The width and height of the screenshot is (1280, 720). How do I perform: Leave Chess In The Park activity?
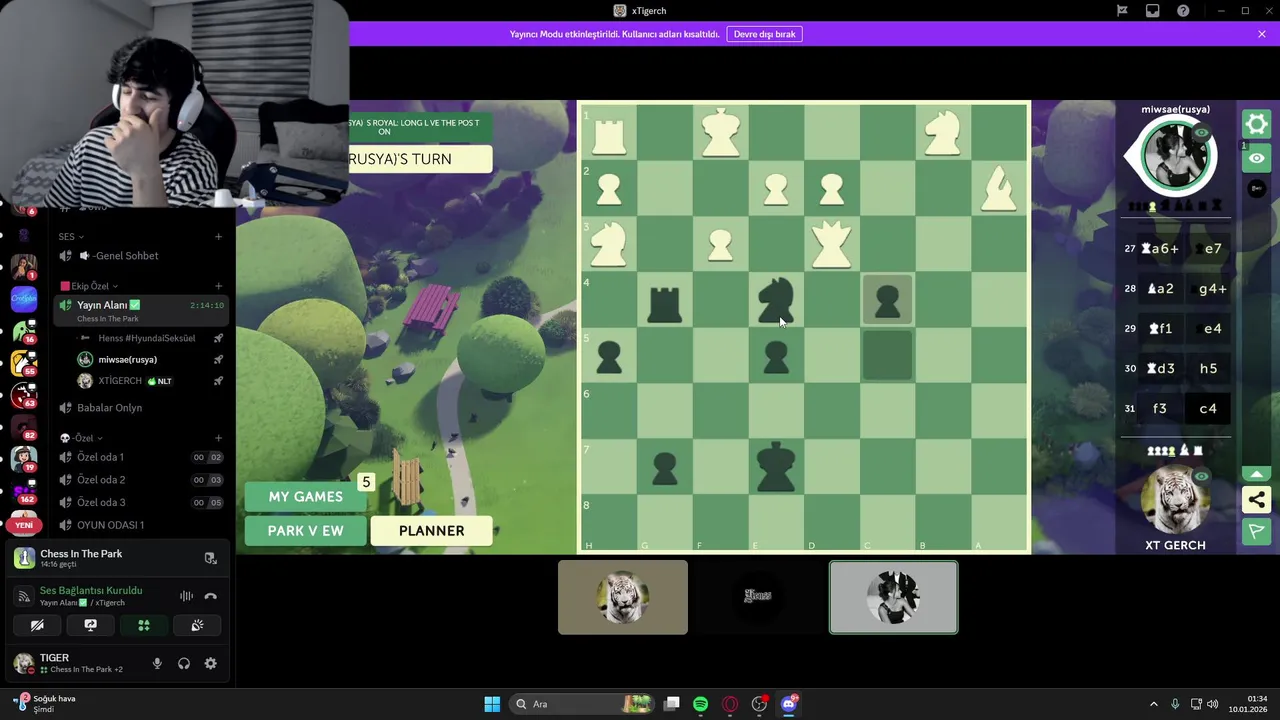click(210, 558)
